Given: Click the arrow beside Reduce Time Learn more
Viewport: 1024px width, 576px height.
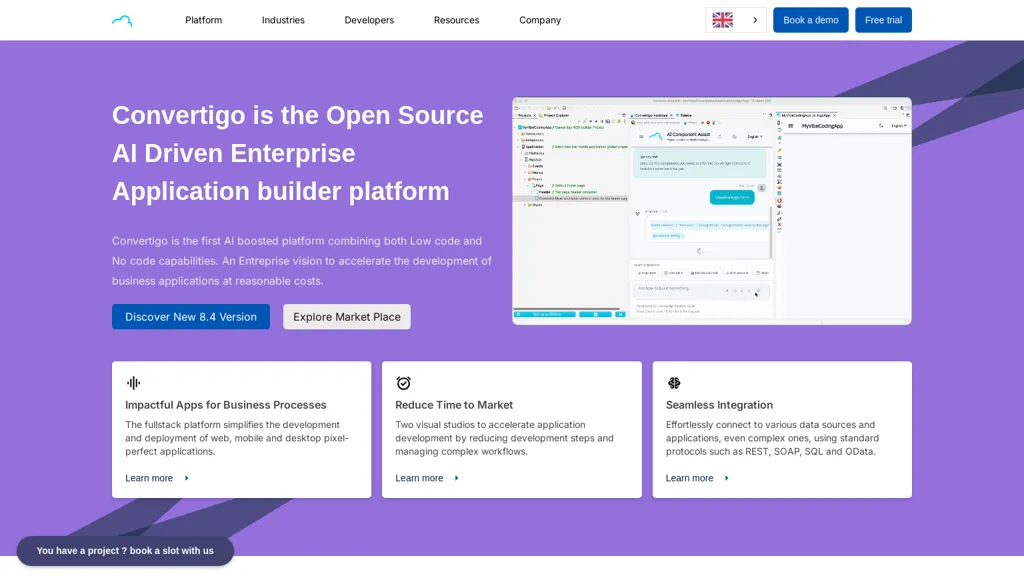Looking at the screenshot, I should coord(456,478).
